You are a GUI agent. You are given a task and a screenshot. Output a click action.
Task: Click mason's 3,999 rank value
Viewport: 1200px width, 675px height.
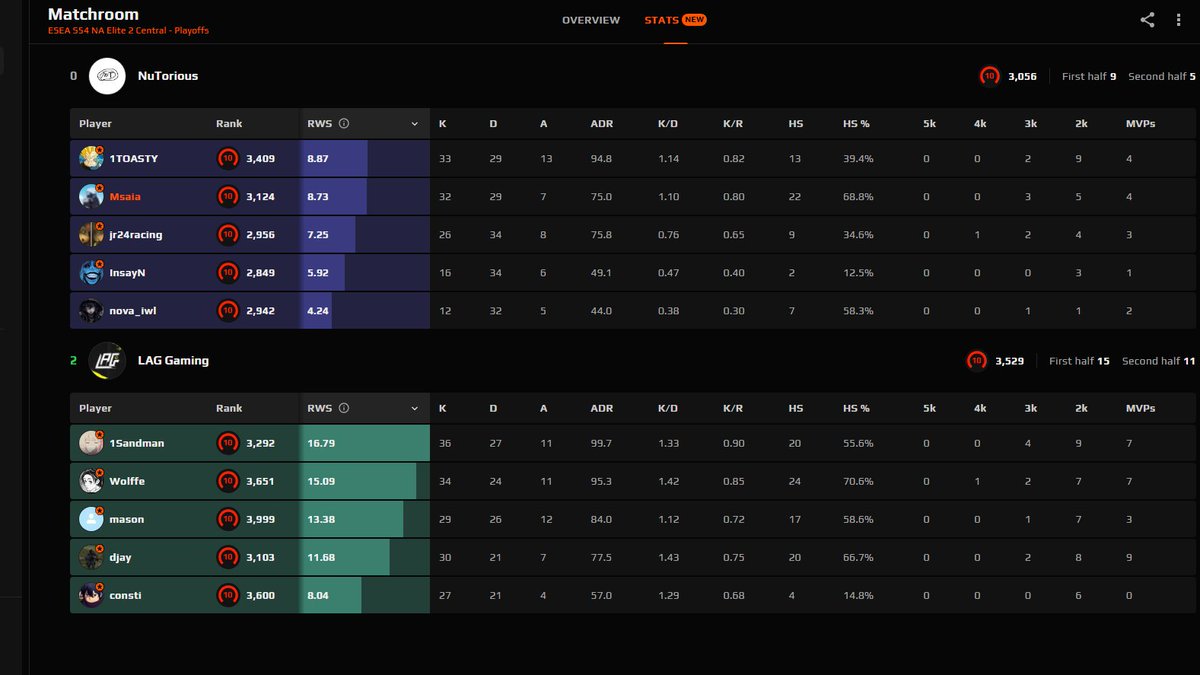[x=260, y=519]
